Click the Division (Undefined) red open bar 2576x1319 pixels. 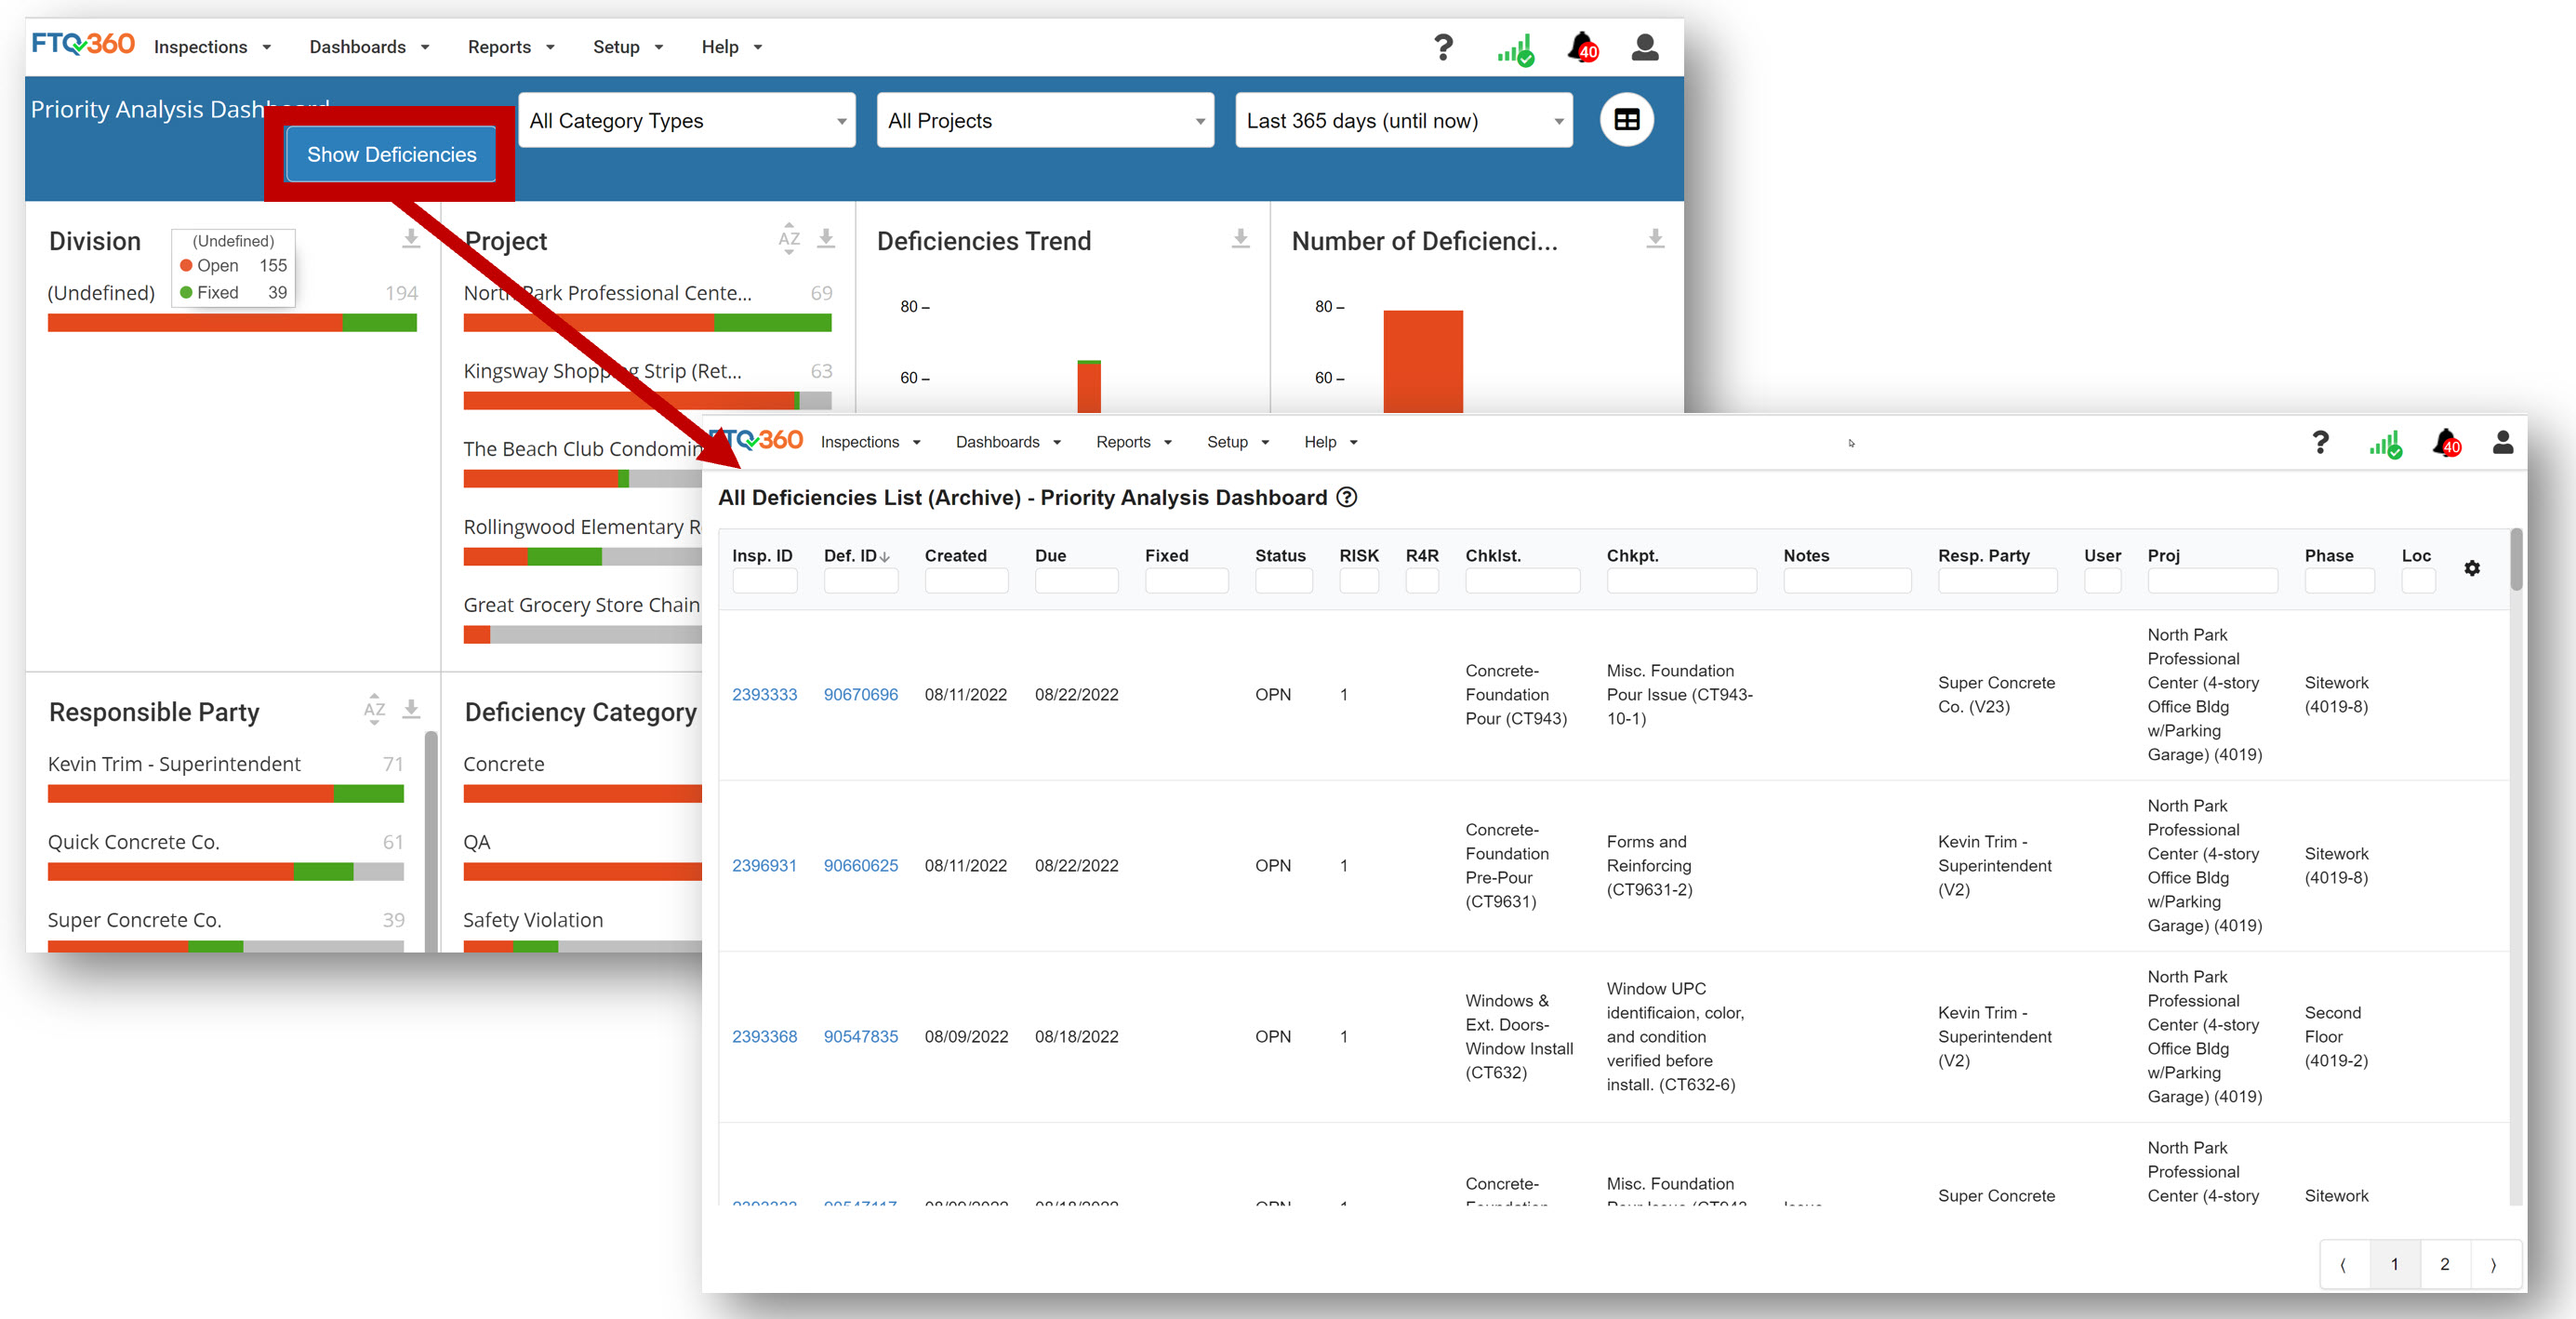(x=195, y=322)
